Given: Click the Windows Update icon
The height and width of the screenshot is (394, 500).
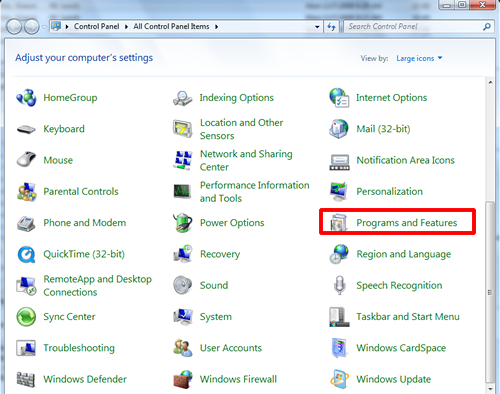Looking at the screenshot, I should pos(339,379).
